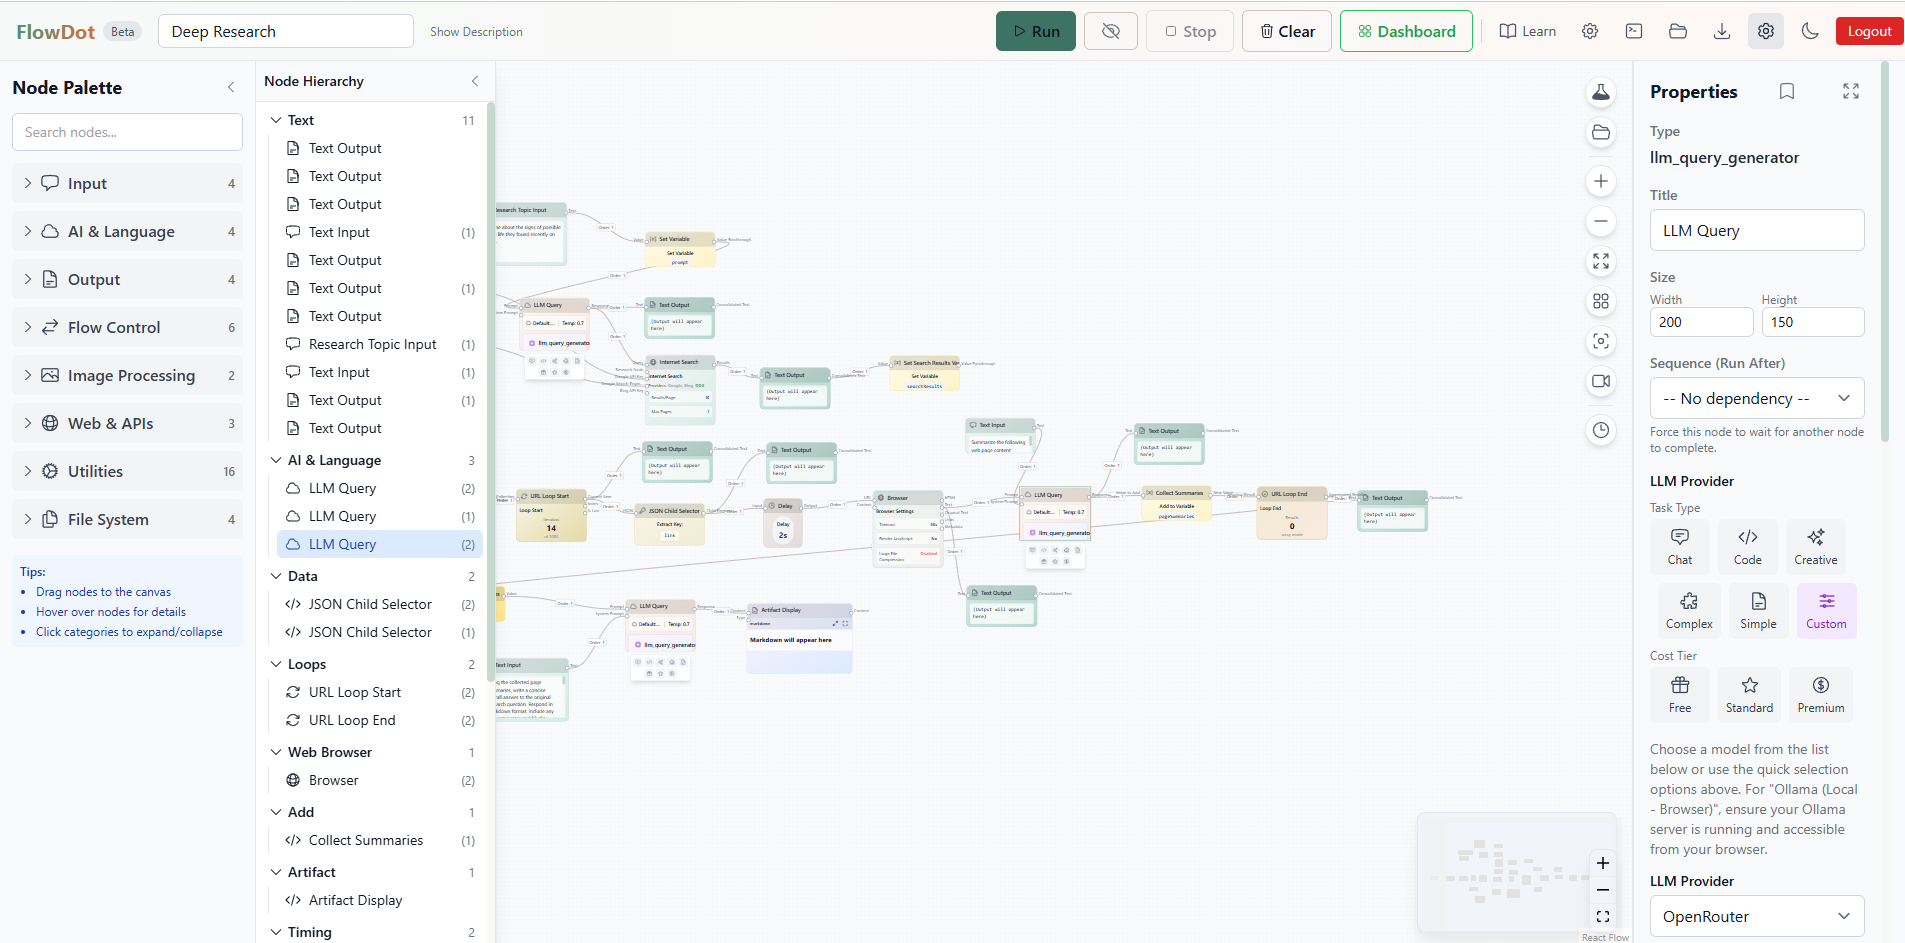Image resolution: width=1905 pixels, height=943 pixels.
Task: Fit the flow to view using expand arrows icon
Action: (1601, 261)
